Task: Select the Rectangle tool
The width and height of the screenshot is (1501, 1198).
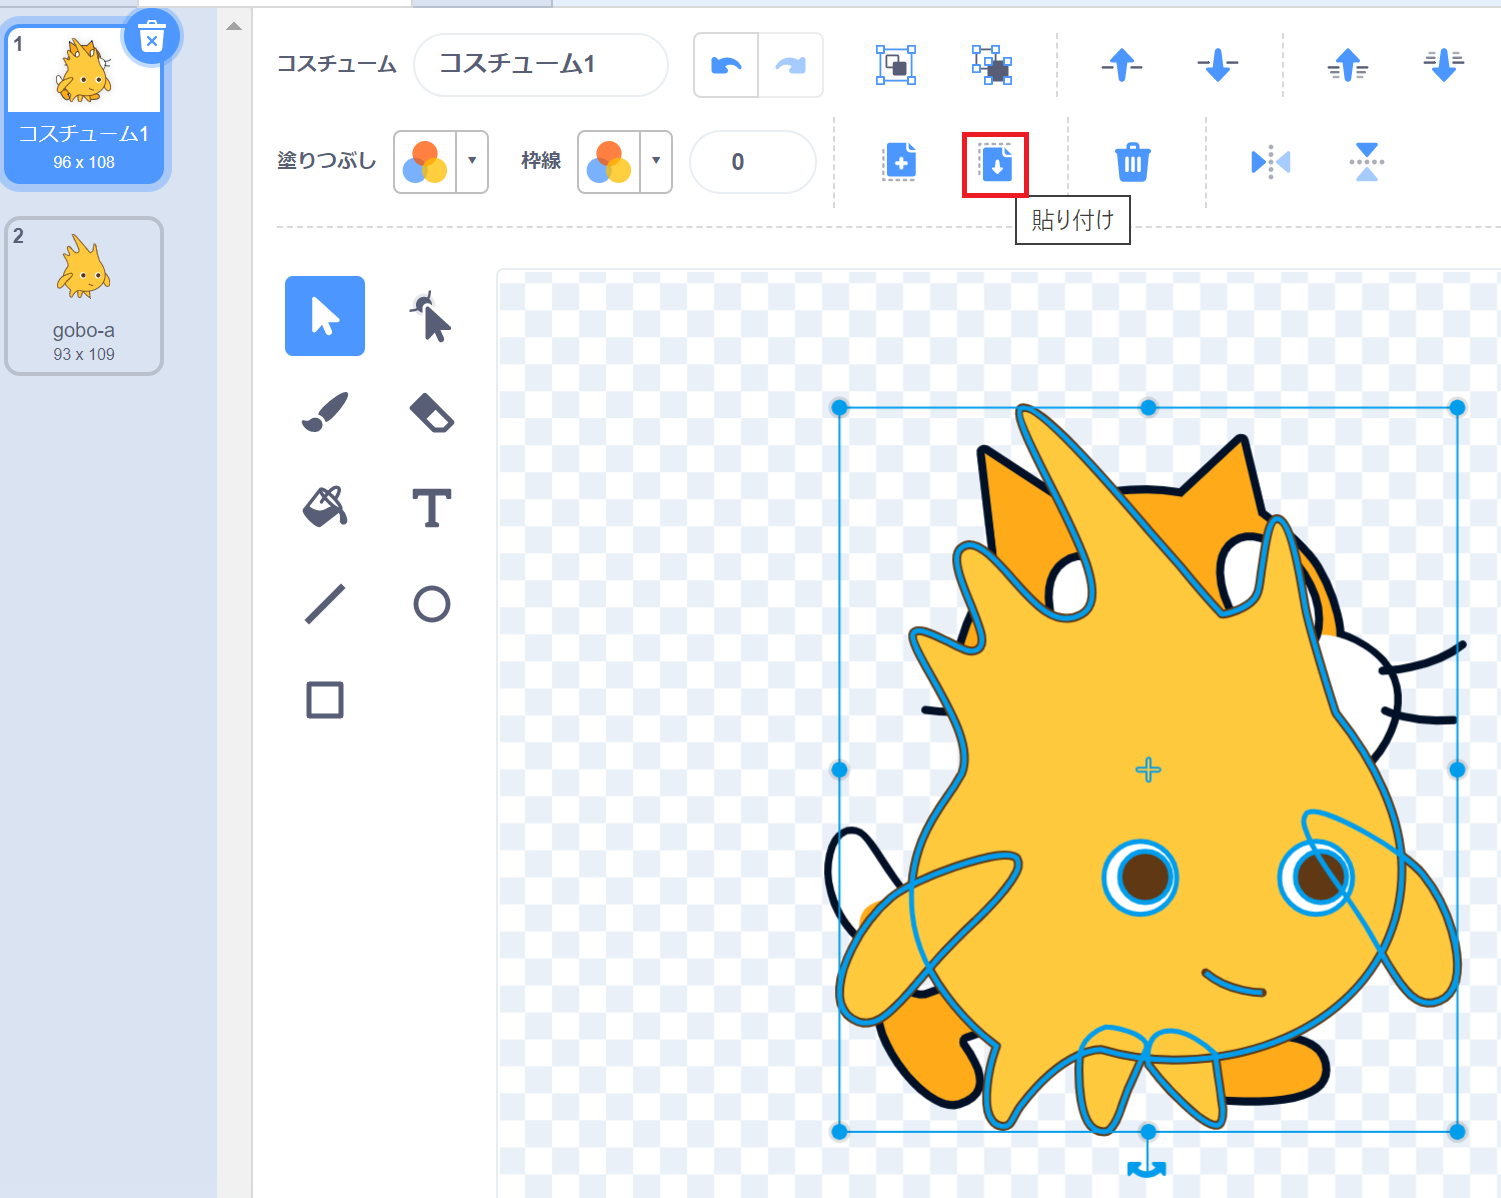Action: point(324,699)
